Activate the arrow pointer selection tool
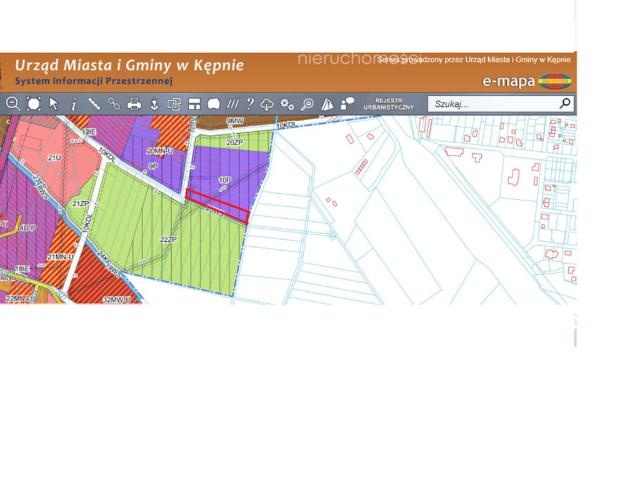Image resolution: width=640 pixels, height=480 pixels. (54, 104)
